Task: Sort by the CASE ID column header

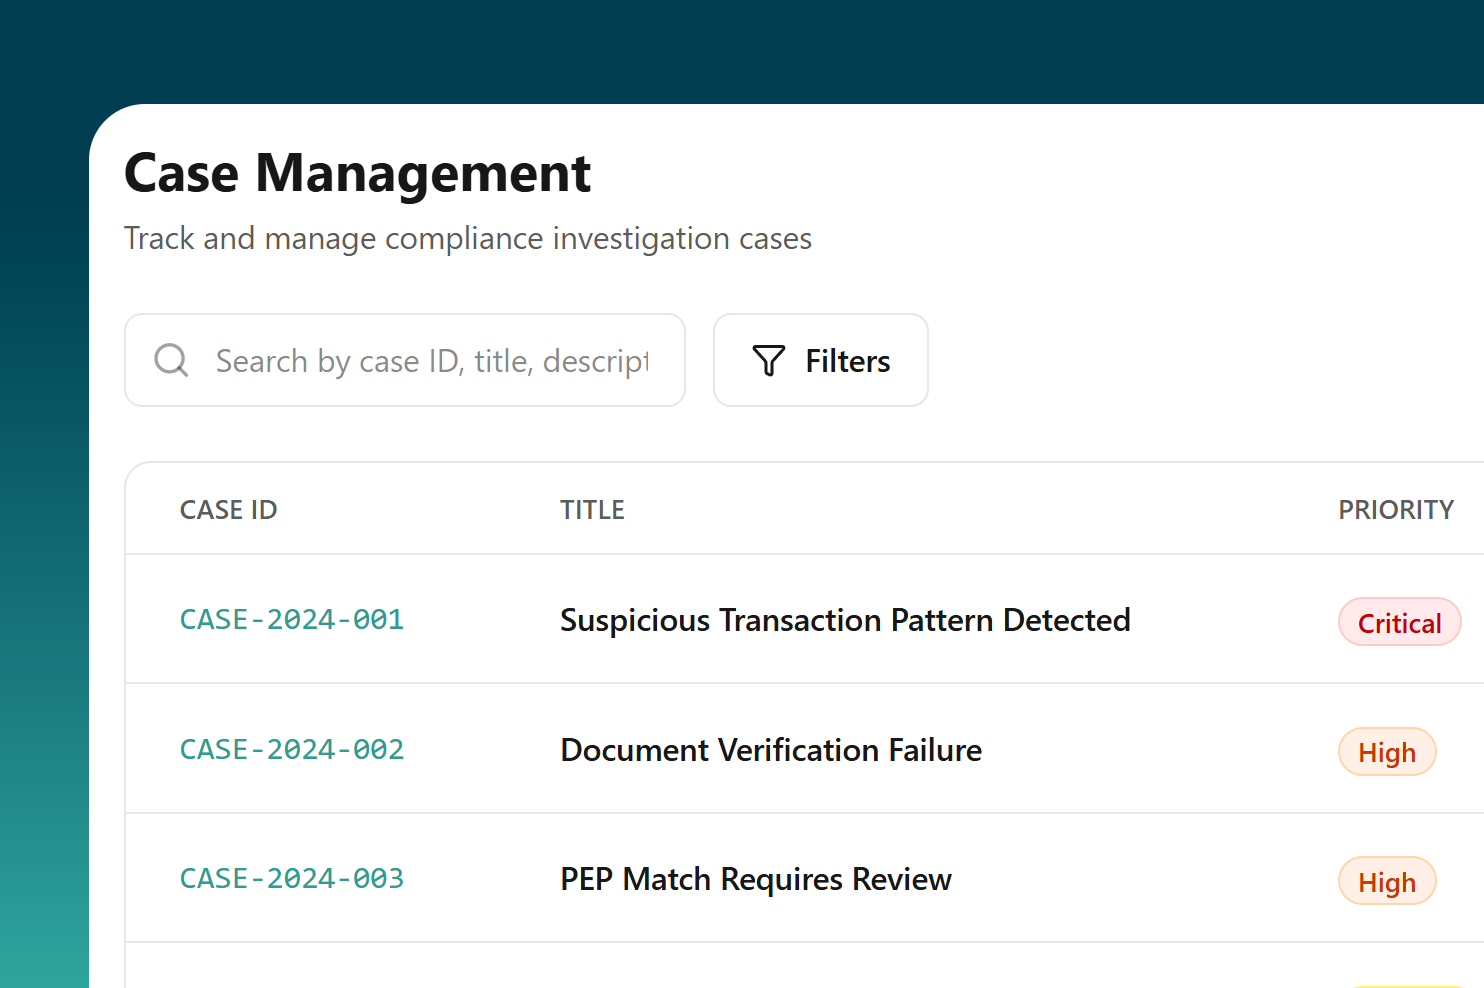Action: pos(229,510)
